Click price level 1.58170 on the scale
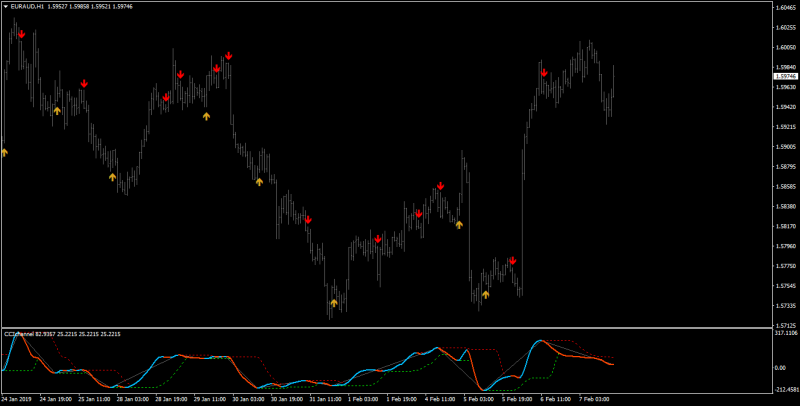 coord(786,226)
